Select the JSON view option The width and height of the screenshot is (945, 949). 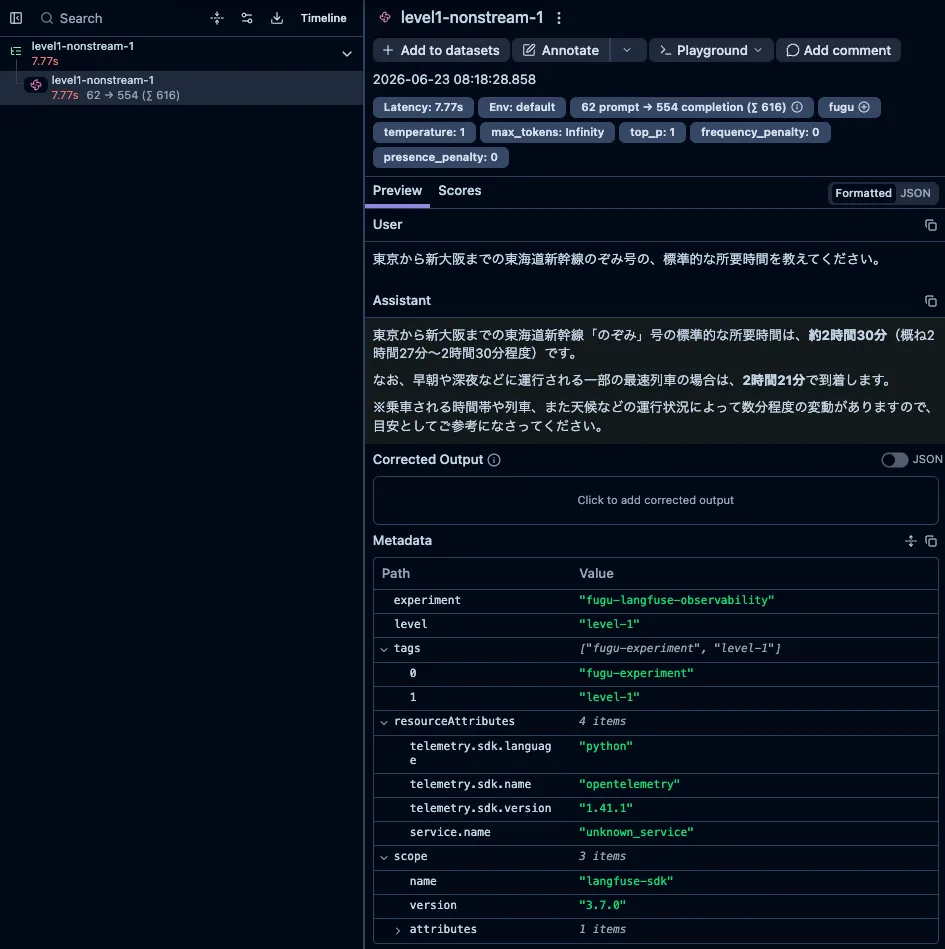click(x=915, y=193)
